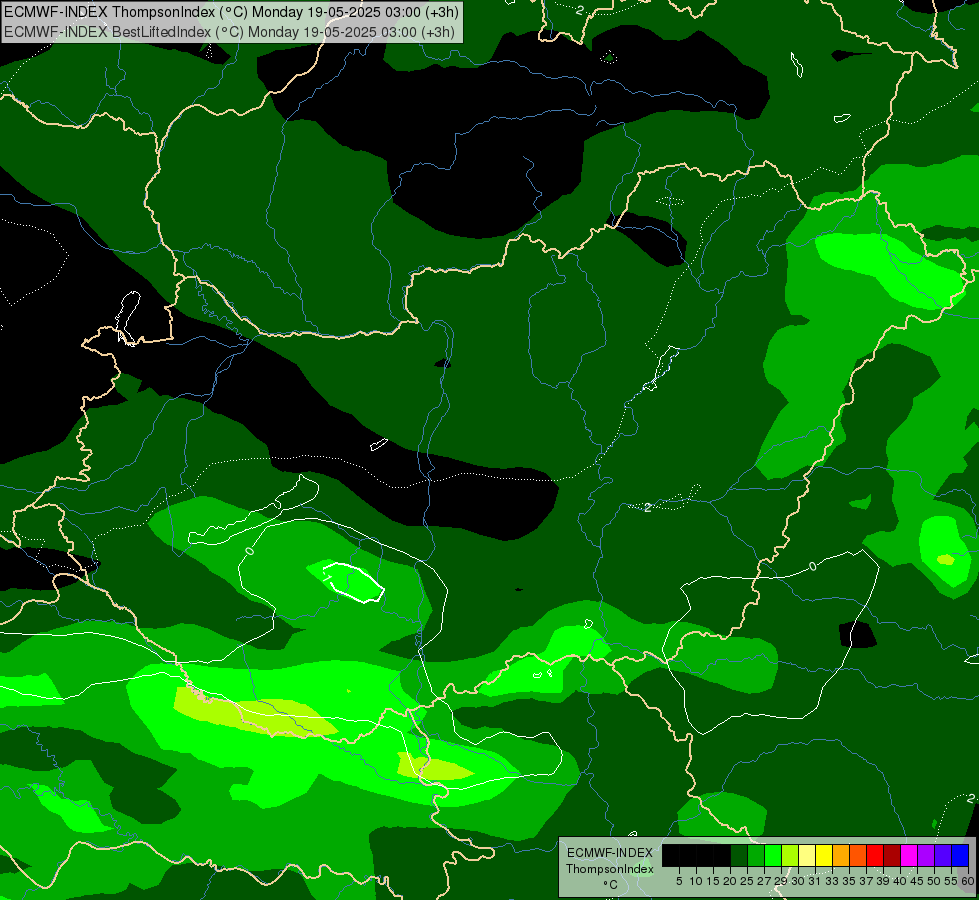Screen dimensions: 979x900
Task: Click the black 15–20 legend swatch
Action: point(722,855)
